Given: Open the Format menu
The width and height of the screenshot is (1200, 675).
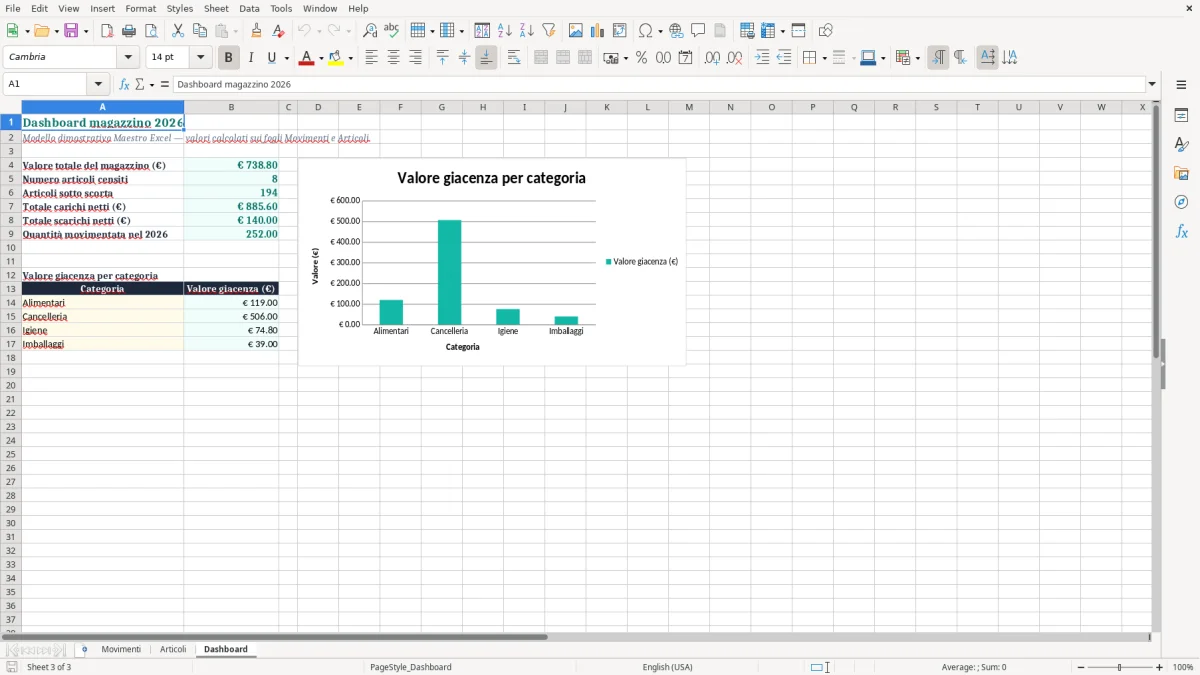Looking at the screenshot, I should [x=141, y=8].
